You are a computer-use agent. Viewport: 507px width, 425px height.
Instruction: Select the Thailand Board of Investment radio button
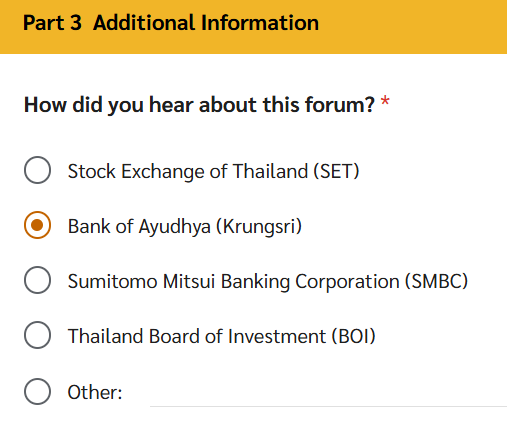[x=37, y=335]
